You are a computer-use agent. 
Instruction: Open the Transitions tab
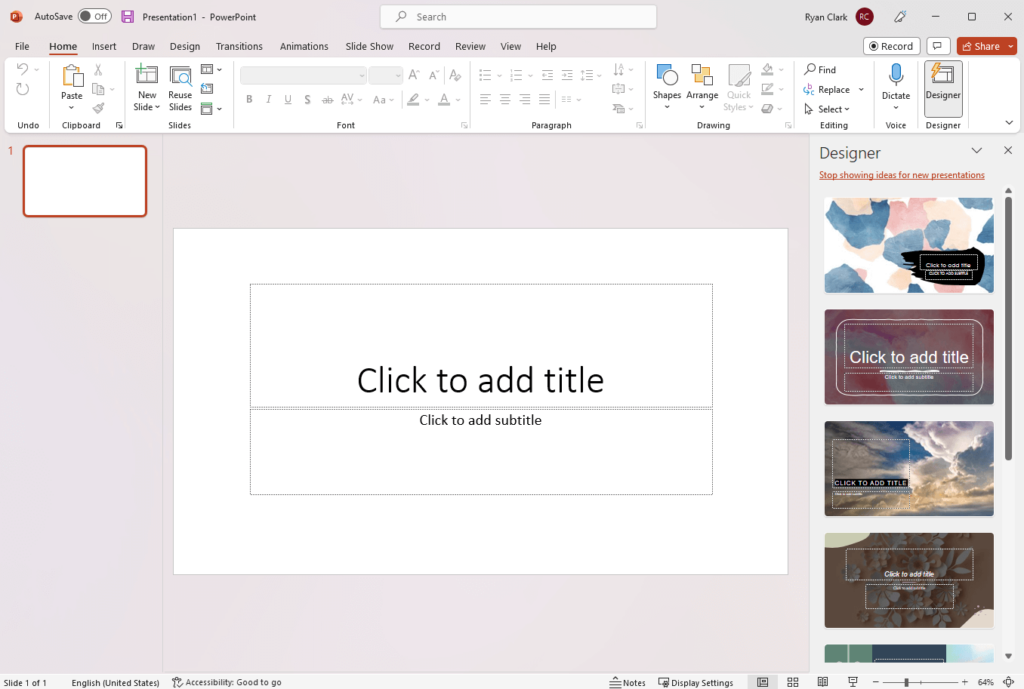(239, 46)
